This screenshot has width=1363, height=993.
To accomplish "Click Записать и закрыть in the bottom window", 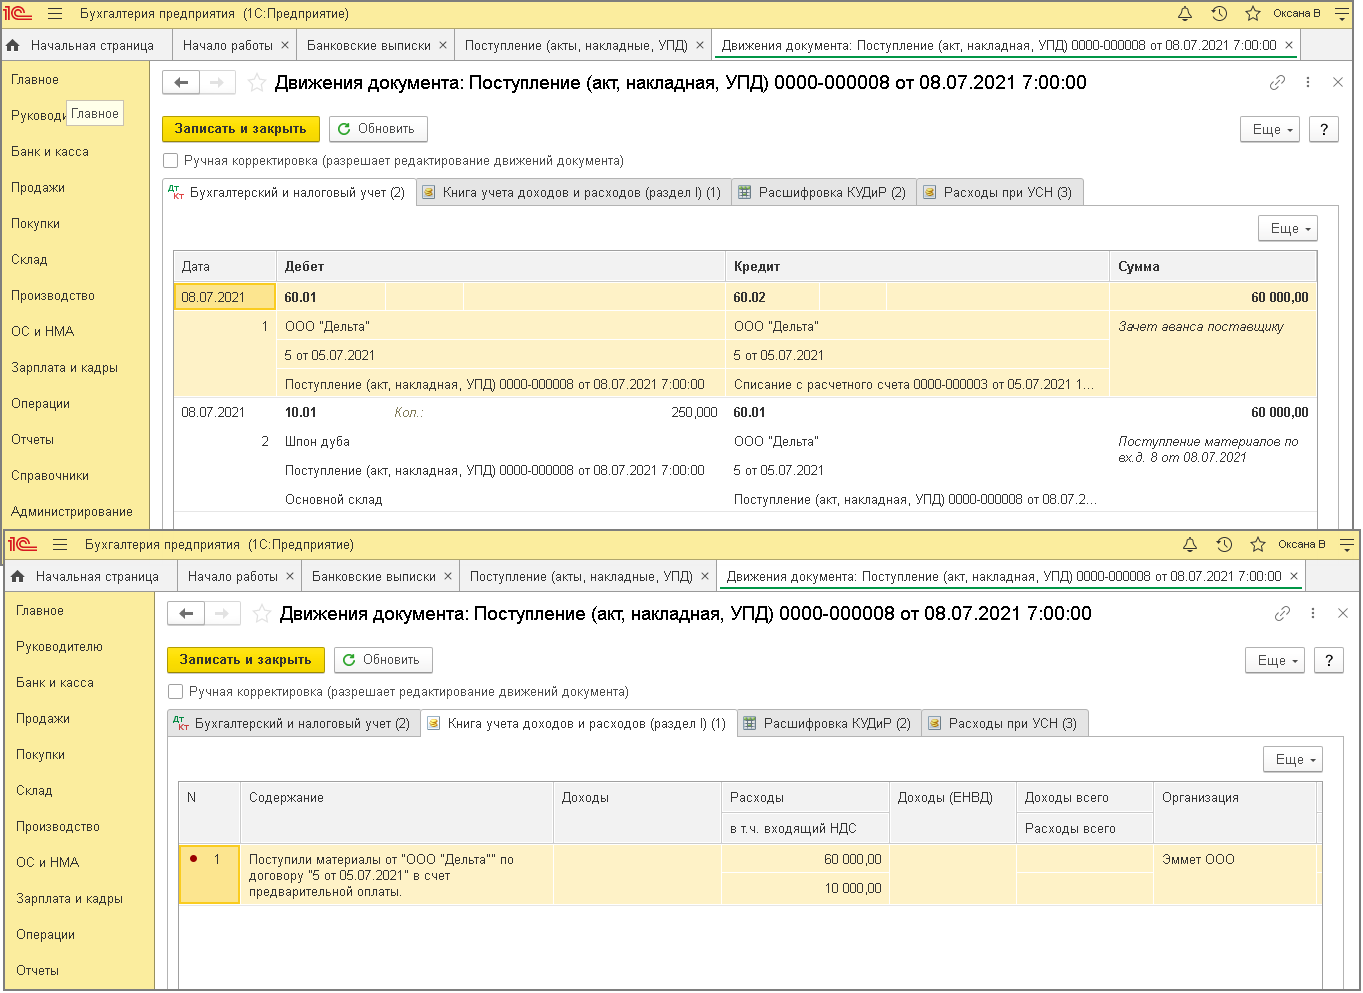I will 246,660.
